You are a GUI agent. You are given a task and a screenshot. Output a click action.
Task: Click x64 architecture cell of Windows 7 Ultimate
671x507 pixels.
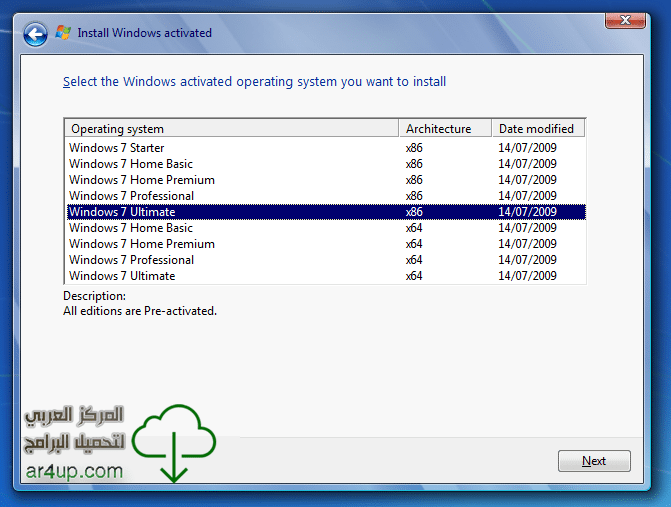point(414,276)
